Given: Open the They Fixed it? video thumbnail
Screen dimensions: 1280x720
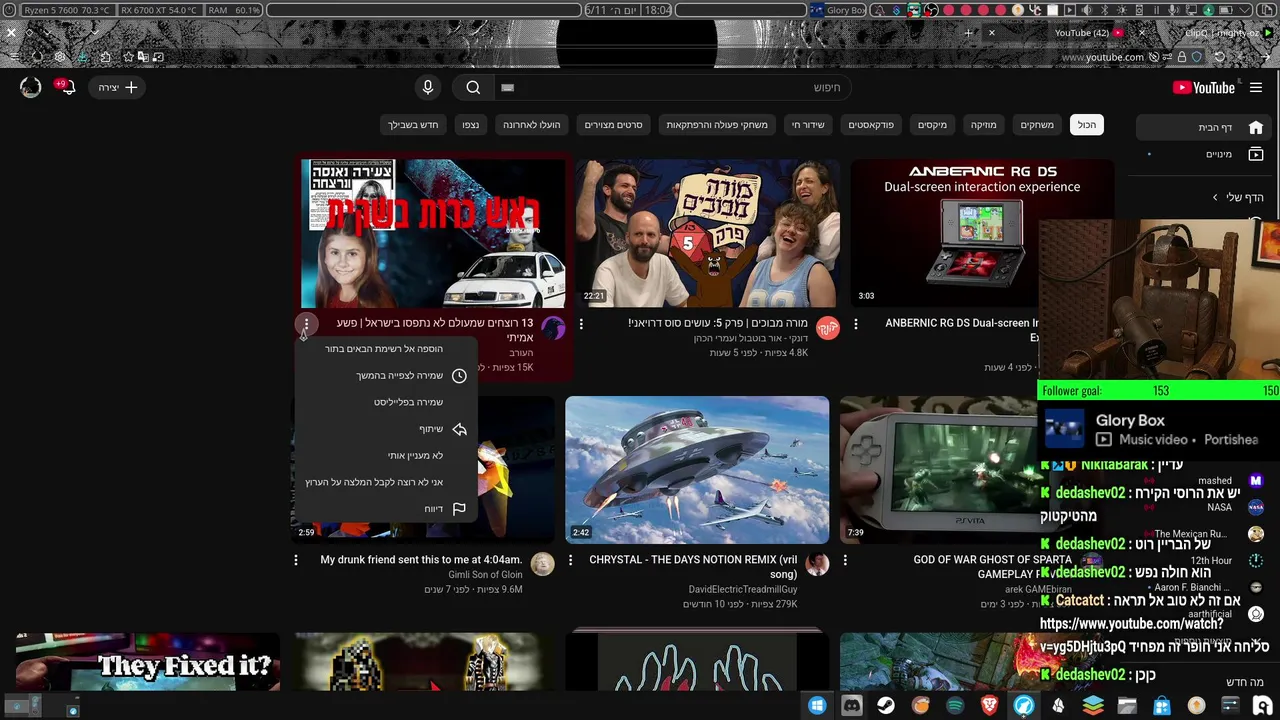Looking at the screenshot, I should pyautogui.click(x=148, y=662).
